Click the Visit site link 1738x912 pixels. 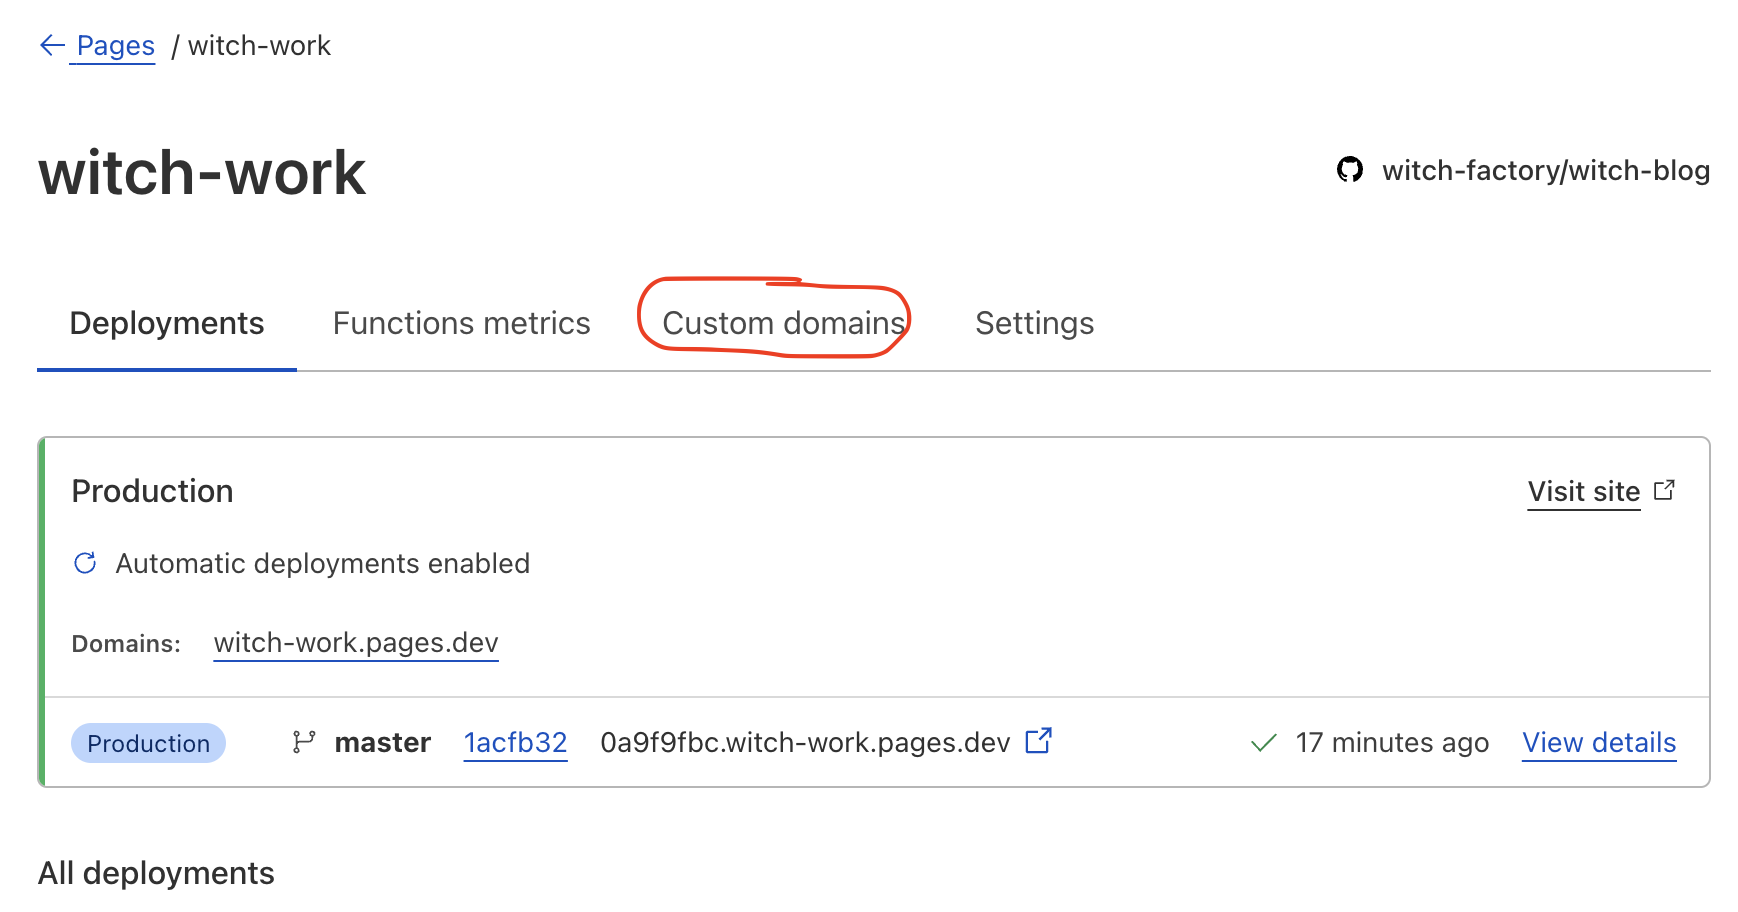click(x=1582, y=491)
